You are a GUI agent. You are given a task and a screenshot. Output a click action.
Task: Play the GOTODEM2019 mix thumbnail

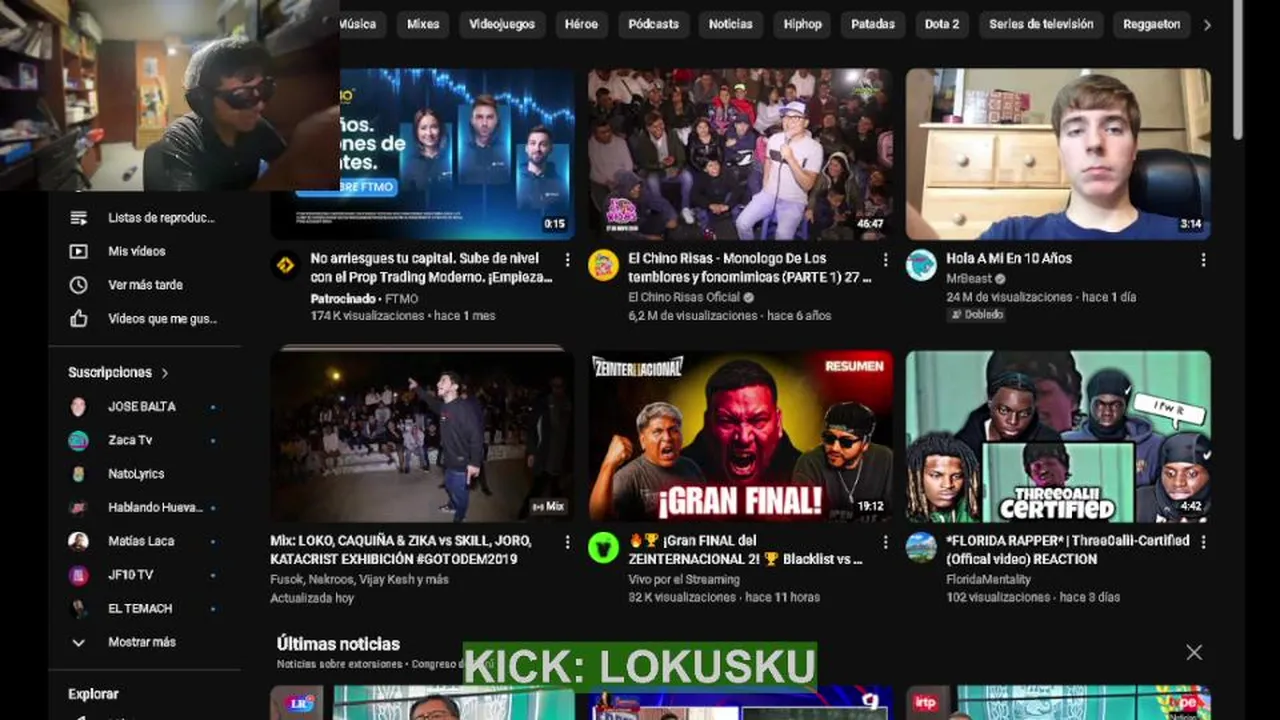[422, 436]
